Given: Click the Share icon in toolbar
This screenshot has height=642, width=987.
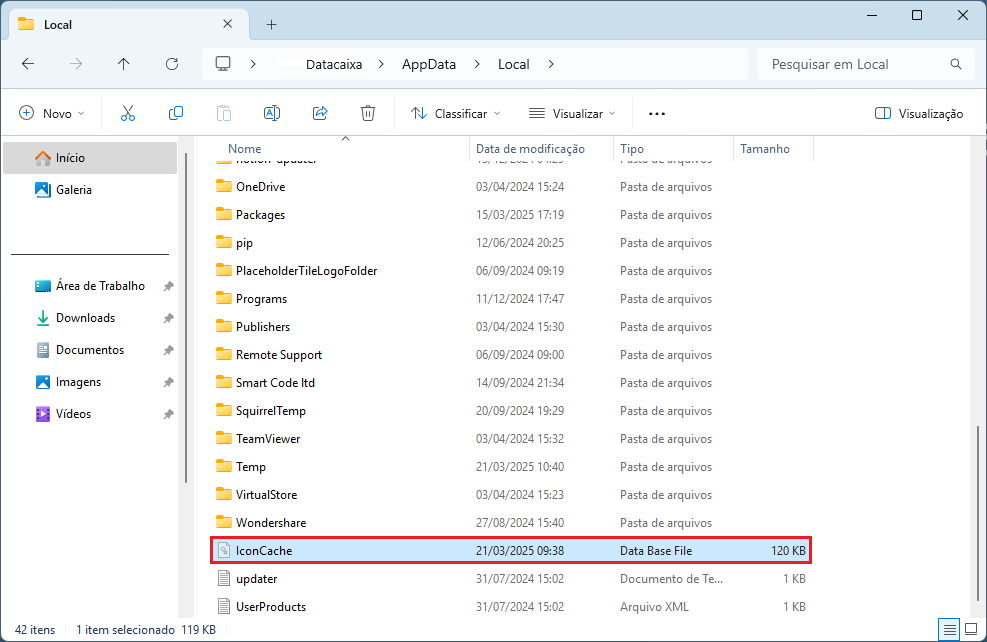Looking at the screenshot, I should coord(320,113).
